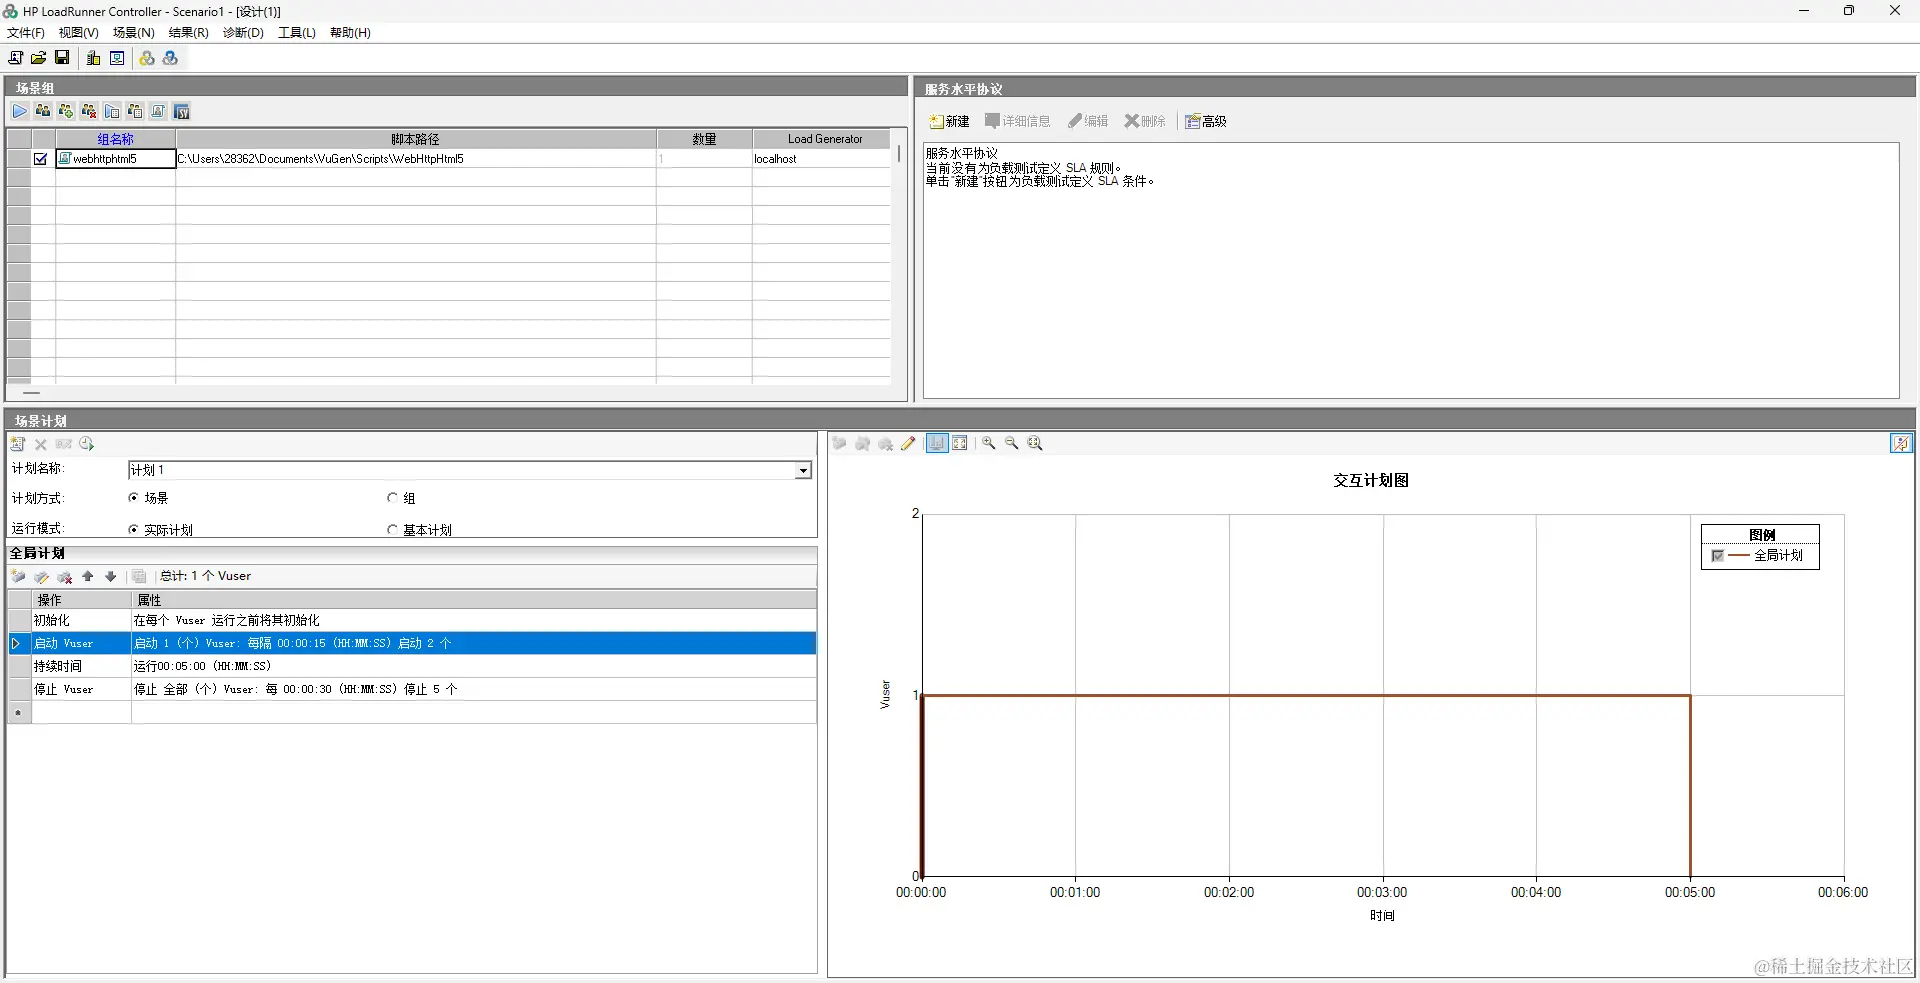
Task: Click the monitor-screen design view toolbar icon
Action: coord(117,58)
